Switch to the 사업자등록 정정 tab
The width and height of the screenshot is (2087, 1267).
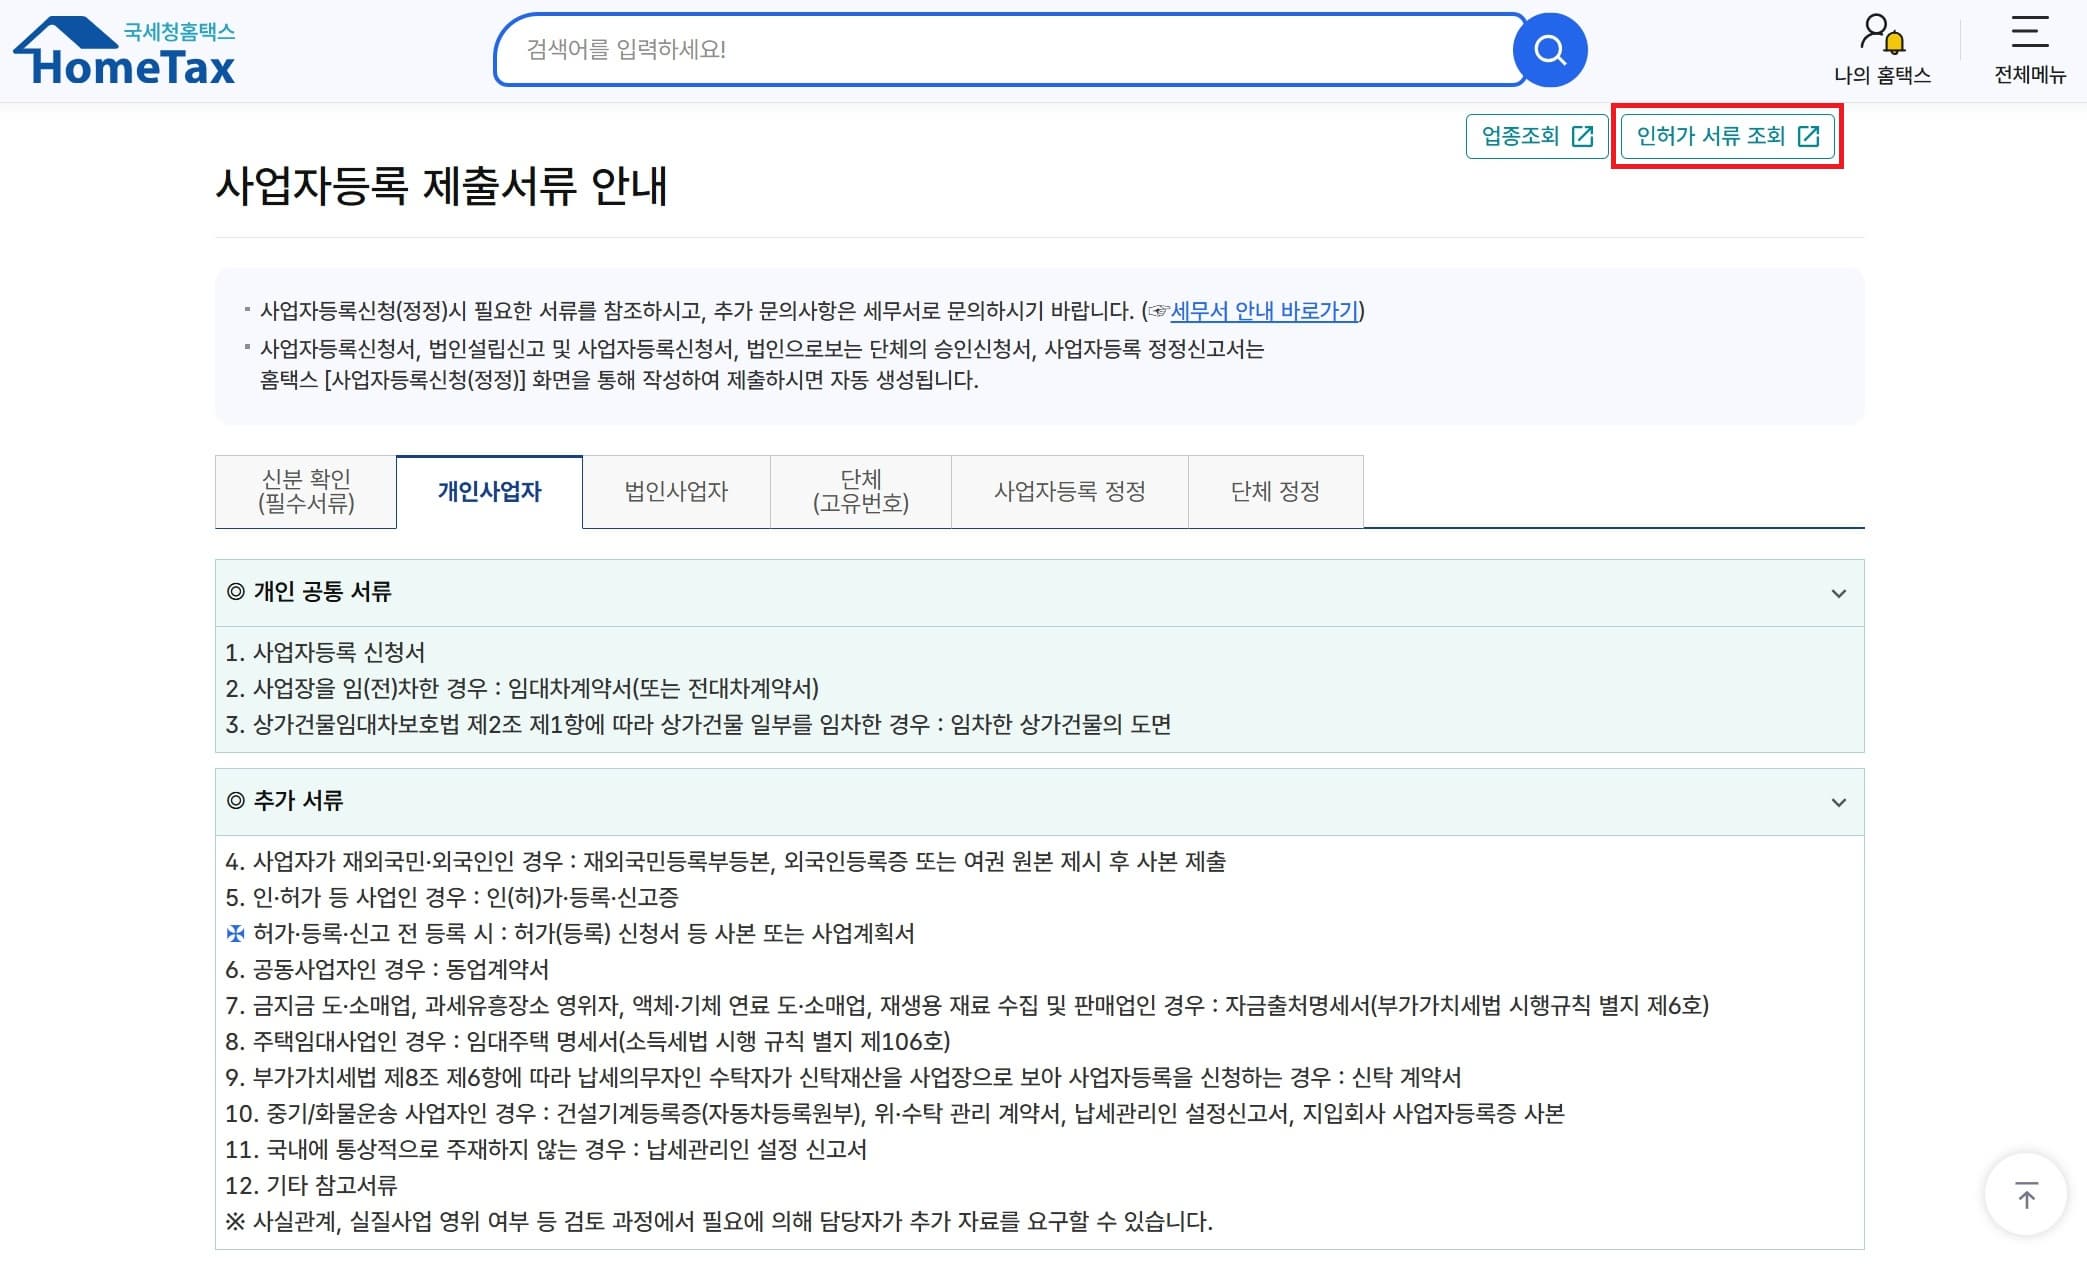[x=1070, y=491]
